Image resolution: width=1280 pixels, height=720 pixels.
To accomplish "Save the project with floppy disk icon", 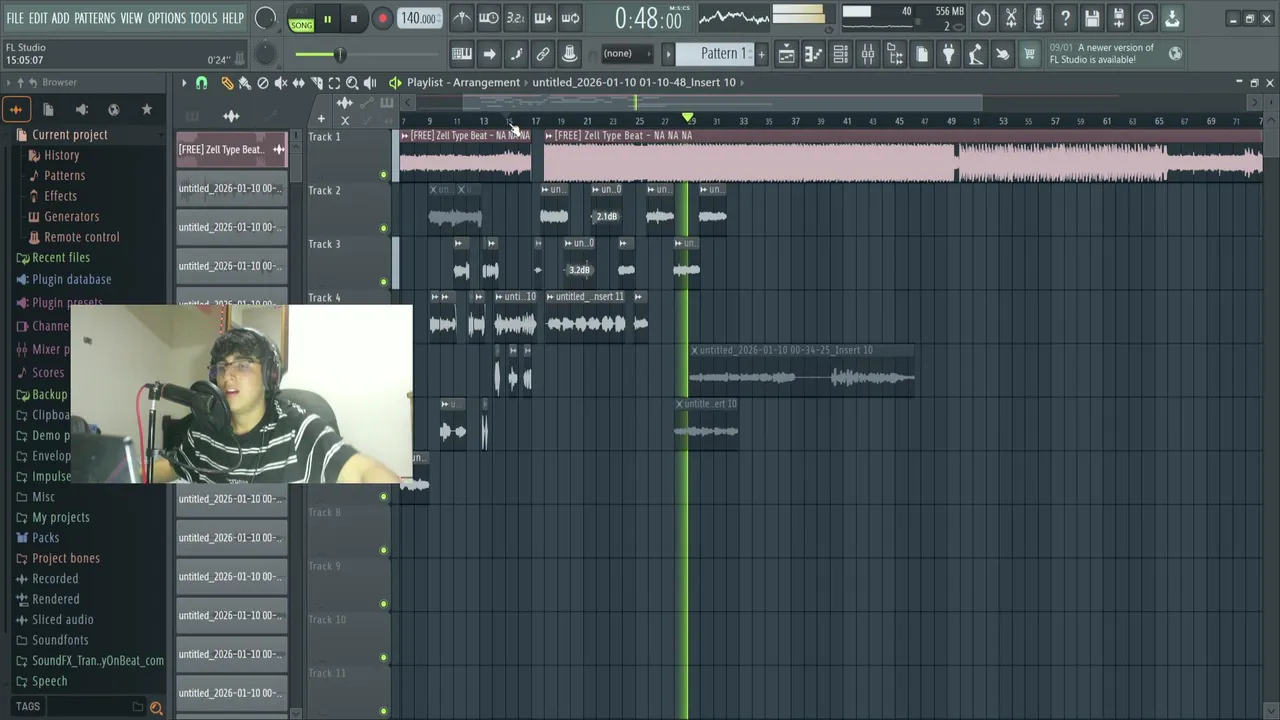I will 1092,18.
